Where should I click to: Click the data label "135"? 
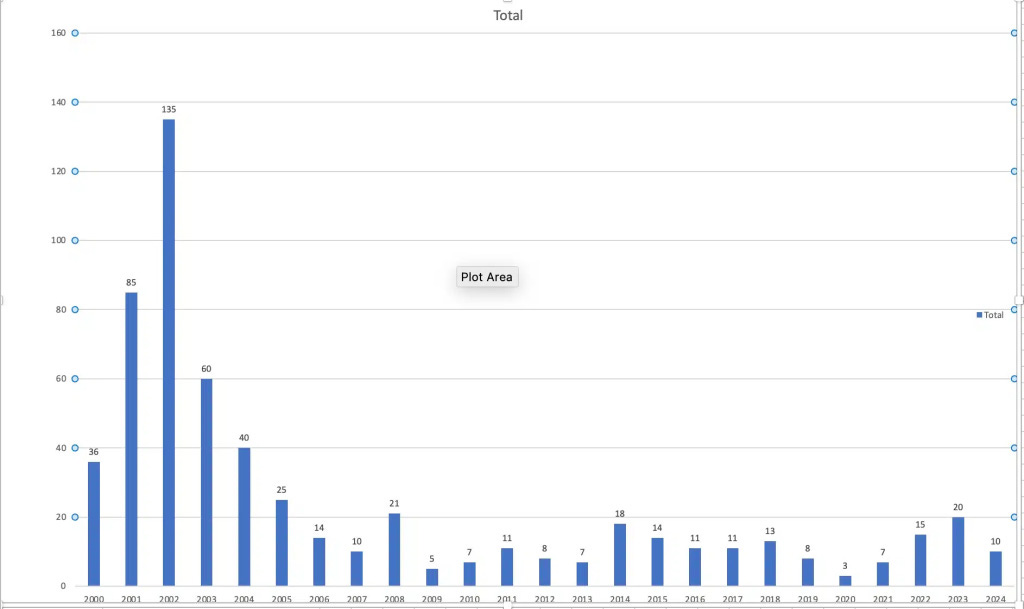point(169,109)
